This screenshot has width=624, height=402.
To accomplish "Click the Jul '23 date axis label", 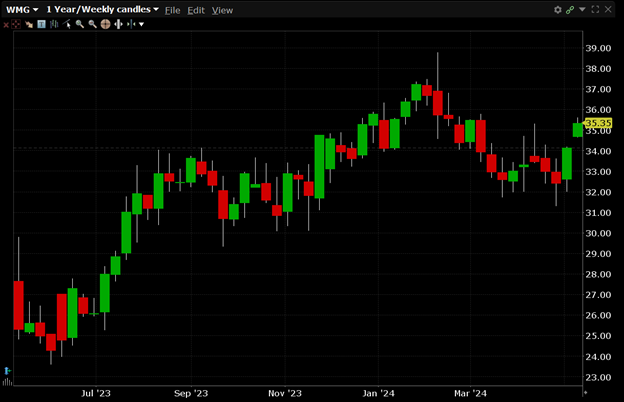I will point(96,393).
